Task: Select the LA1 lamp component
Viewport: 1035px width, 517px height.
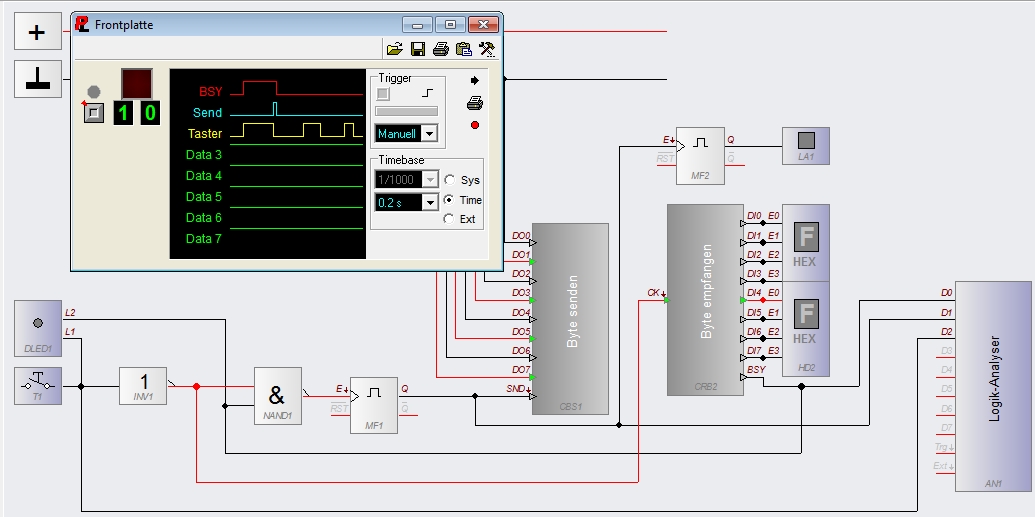Action: 805,146
